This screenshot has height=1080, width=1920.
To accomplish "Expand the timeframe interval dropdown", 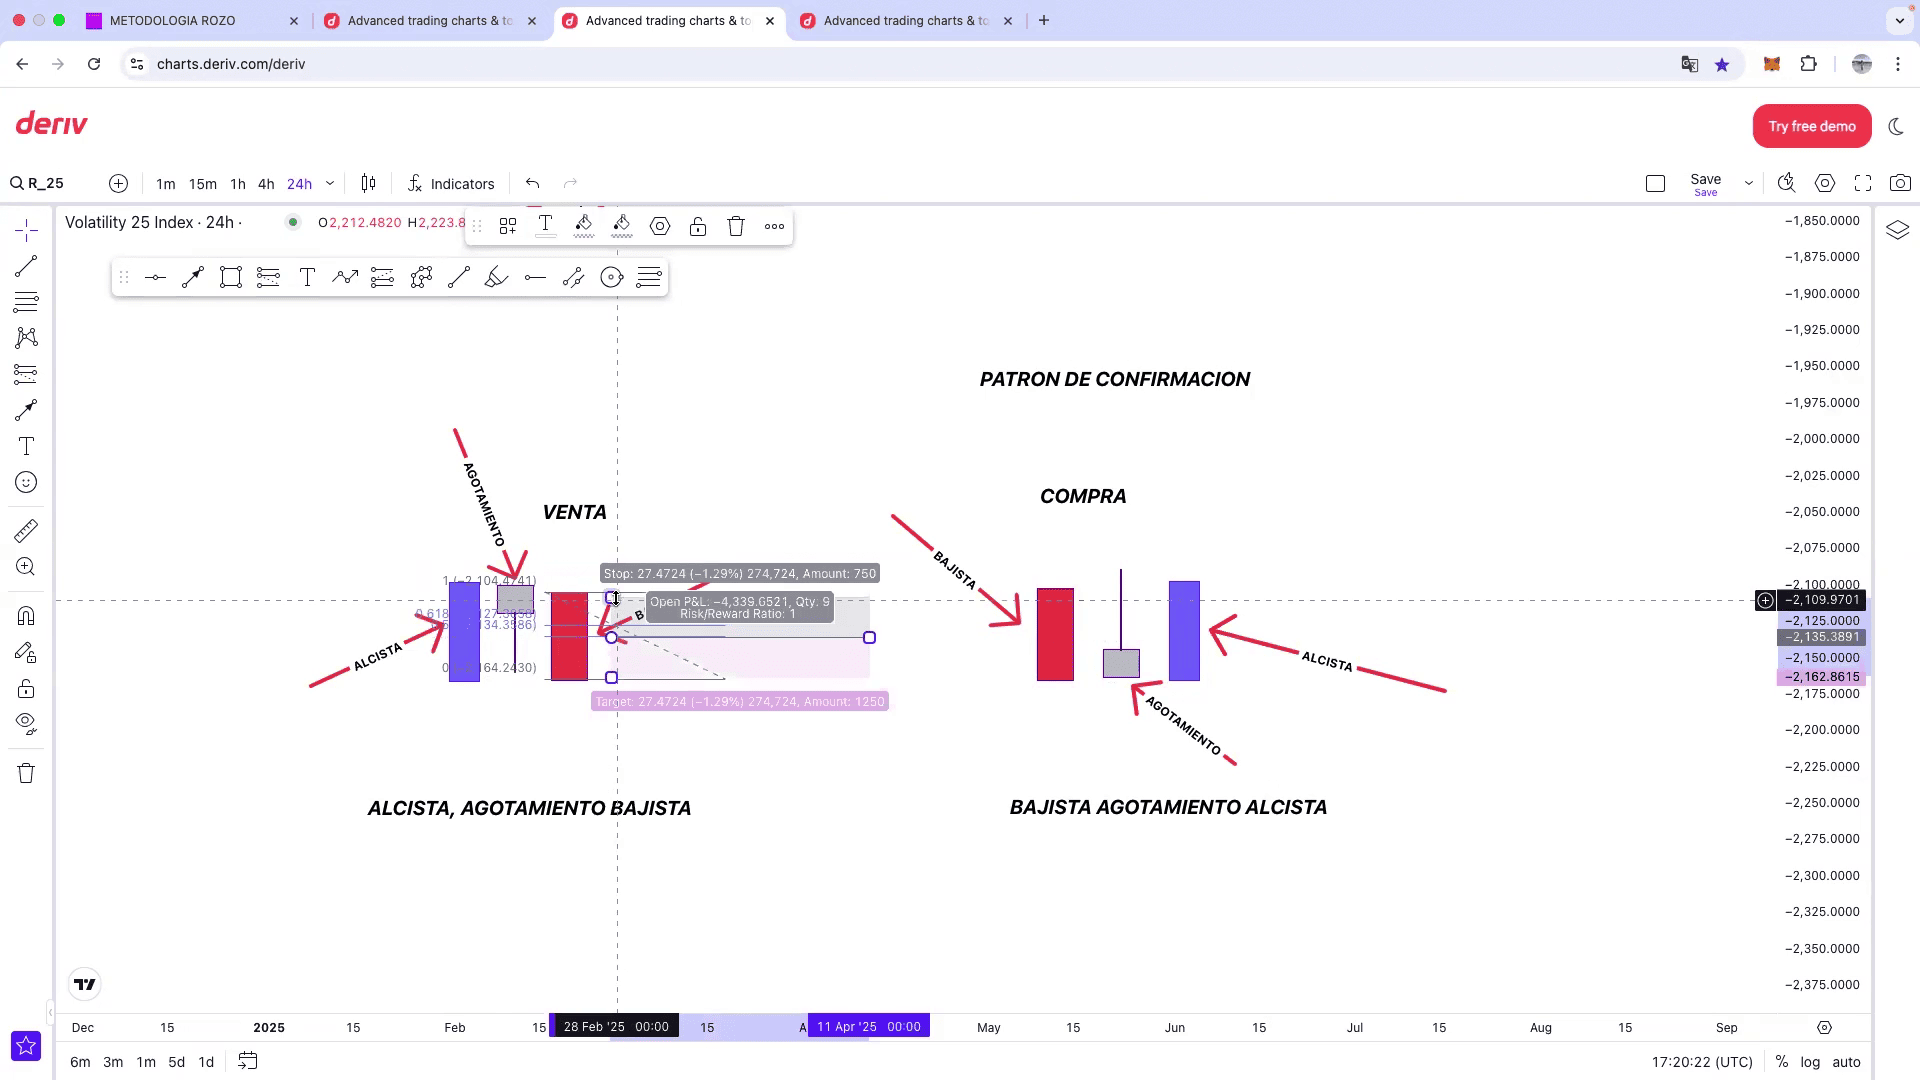I will tap(330, 183).
